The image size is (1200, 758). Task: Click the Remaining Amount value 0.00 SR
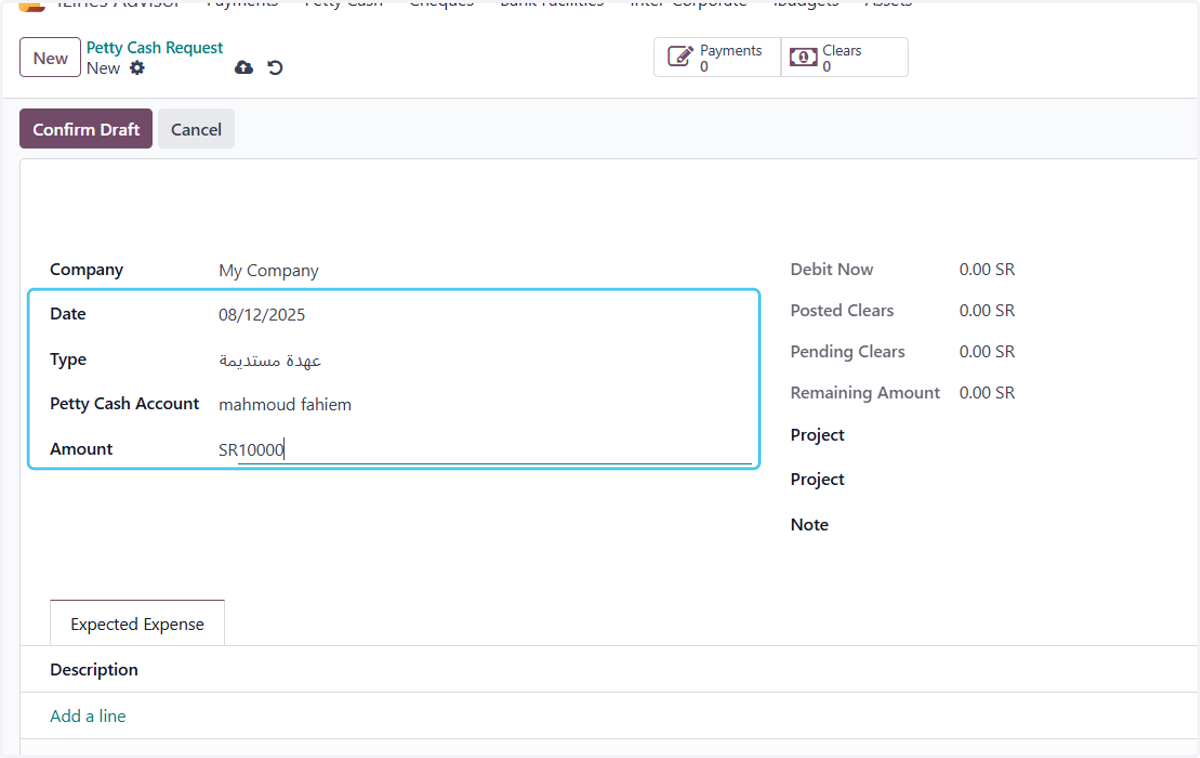click(x=987, y=393)
